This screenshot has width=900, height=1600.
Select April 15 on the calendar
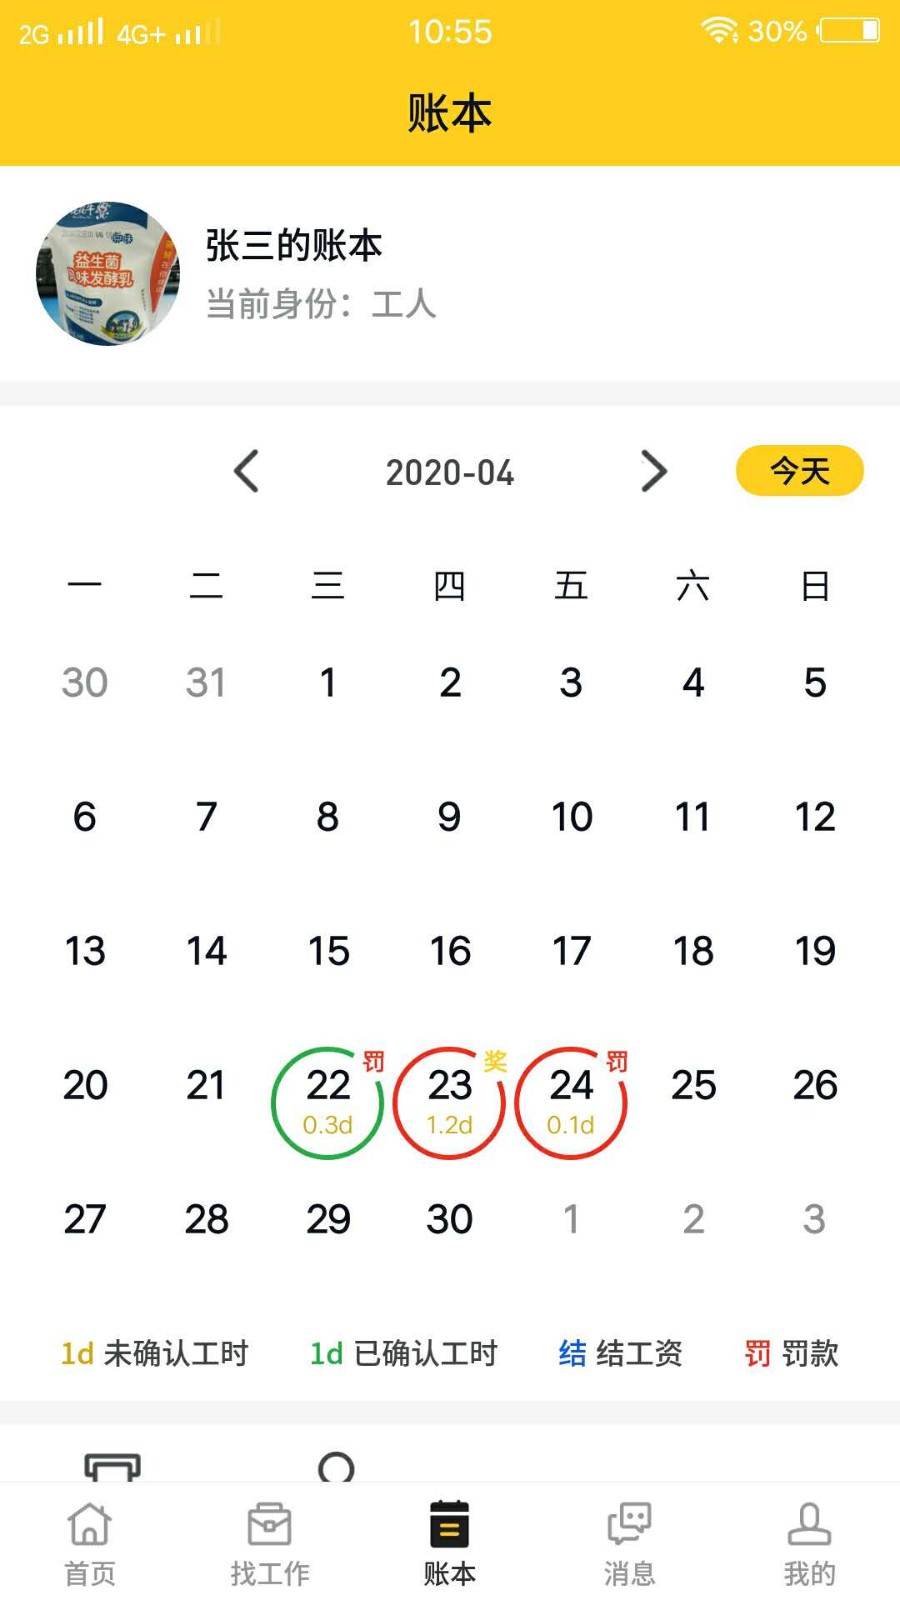(328, 951)
